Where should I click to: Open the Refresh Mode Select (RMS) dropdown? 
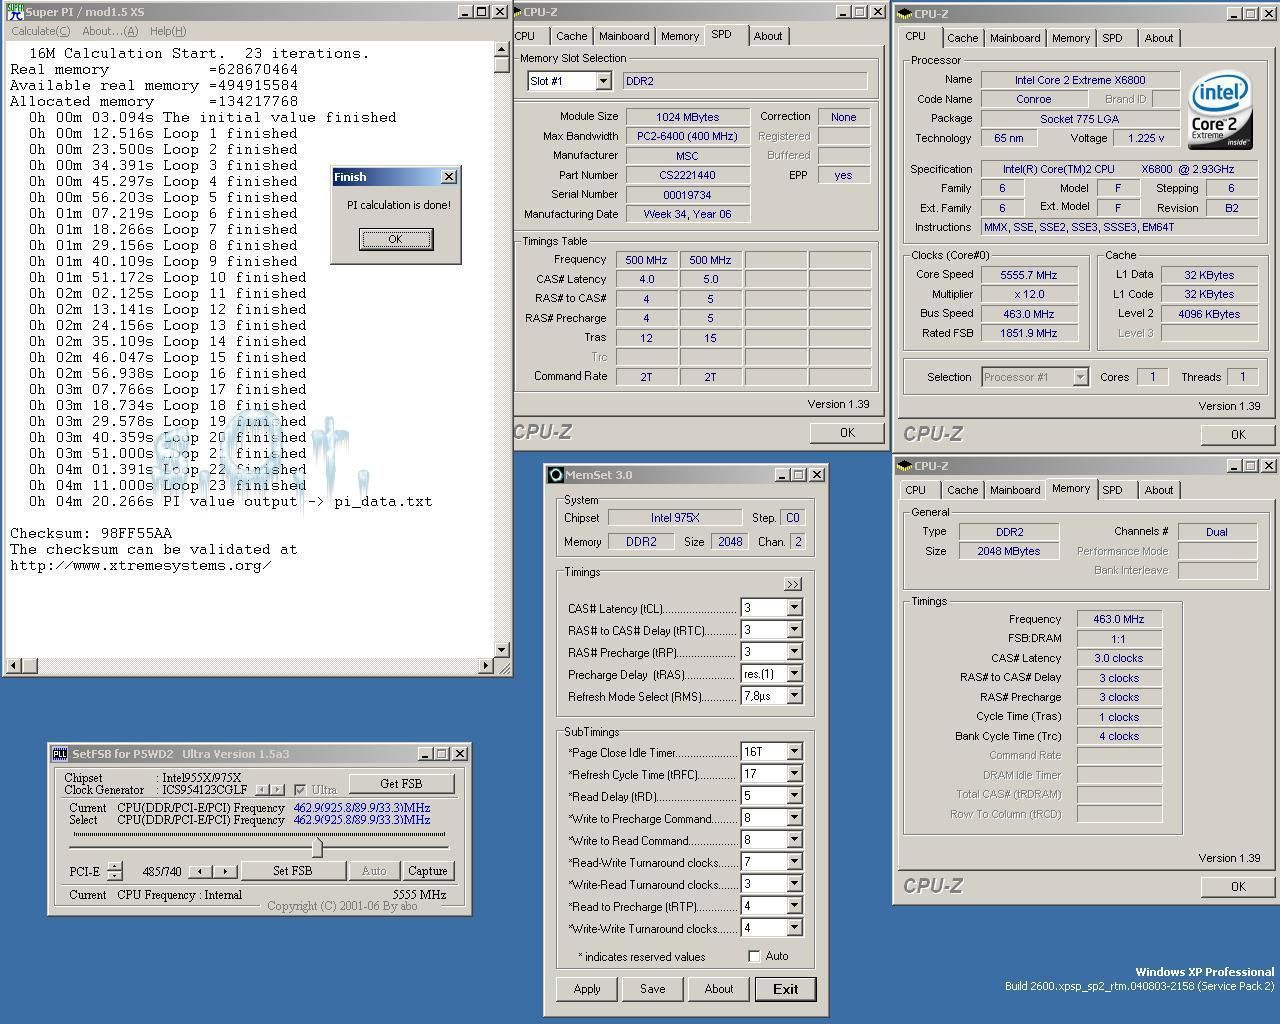pyautogui.click(x=794, y=696)
